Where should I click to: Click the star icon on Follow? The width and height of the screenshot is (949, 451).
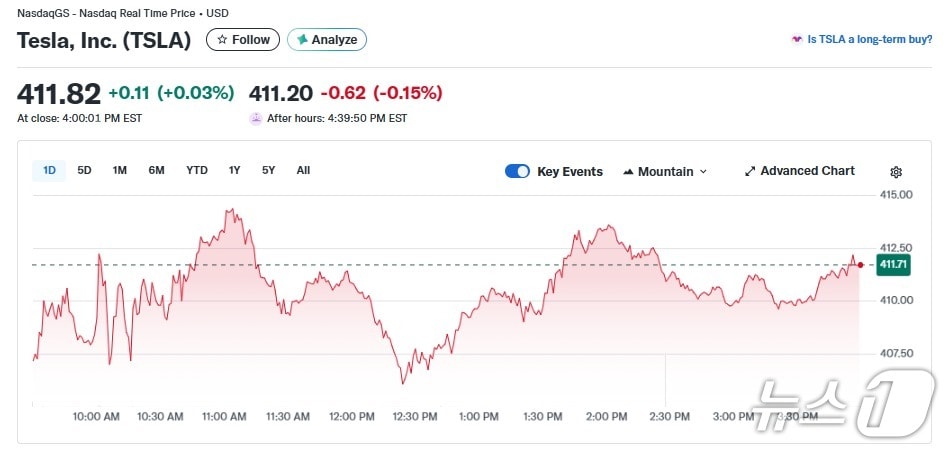point(222,40)
